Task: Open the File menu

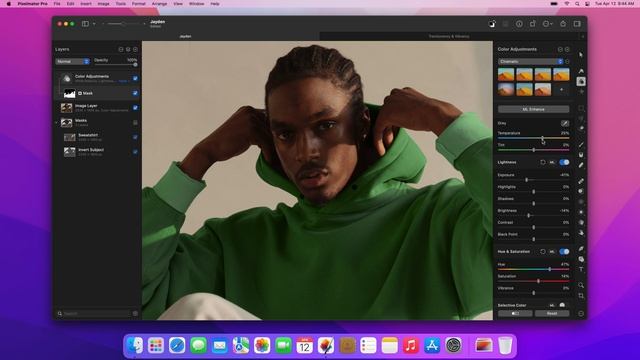Action: coord(57,4)
